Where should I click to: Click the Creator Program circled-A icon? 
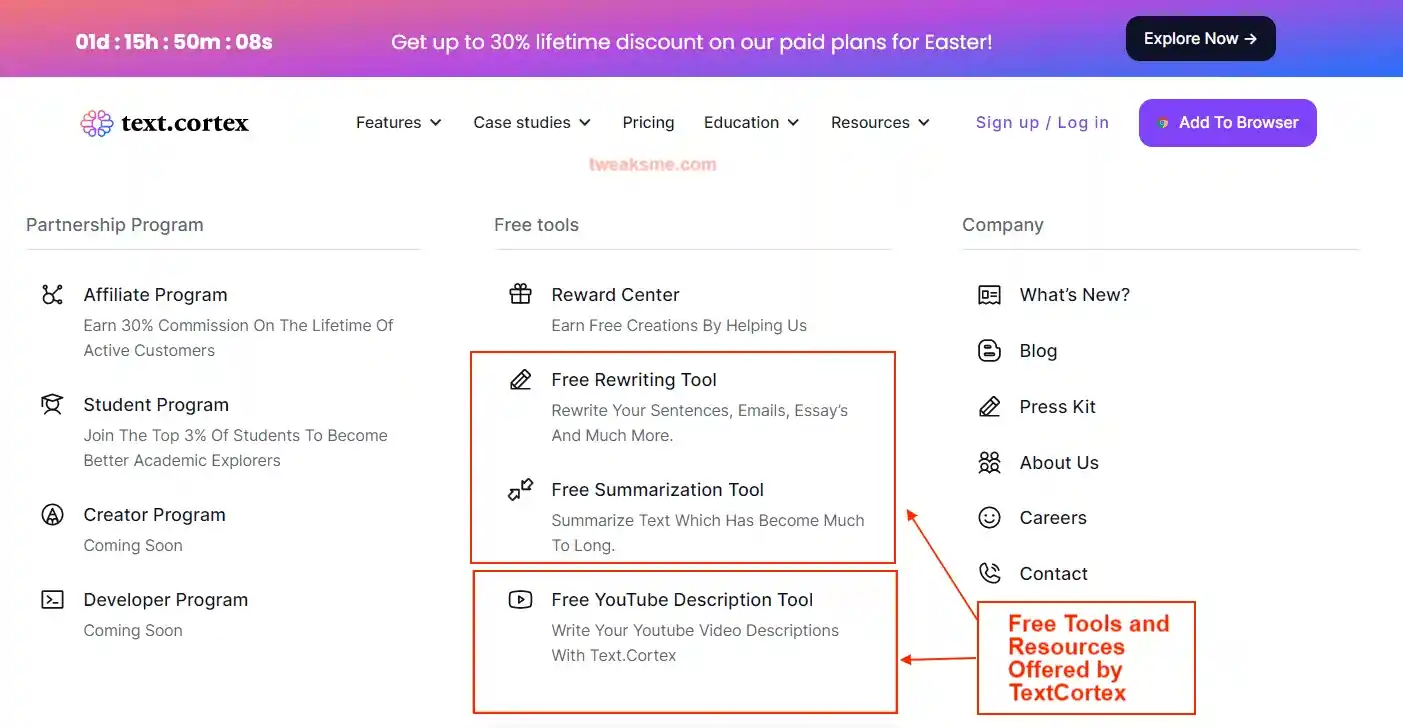[x=52, y=514]
